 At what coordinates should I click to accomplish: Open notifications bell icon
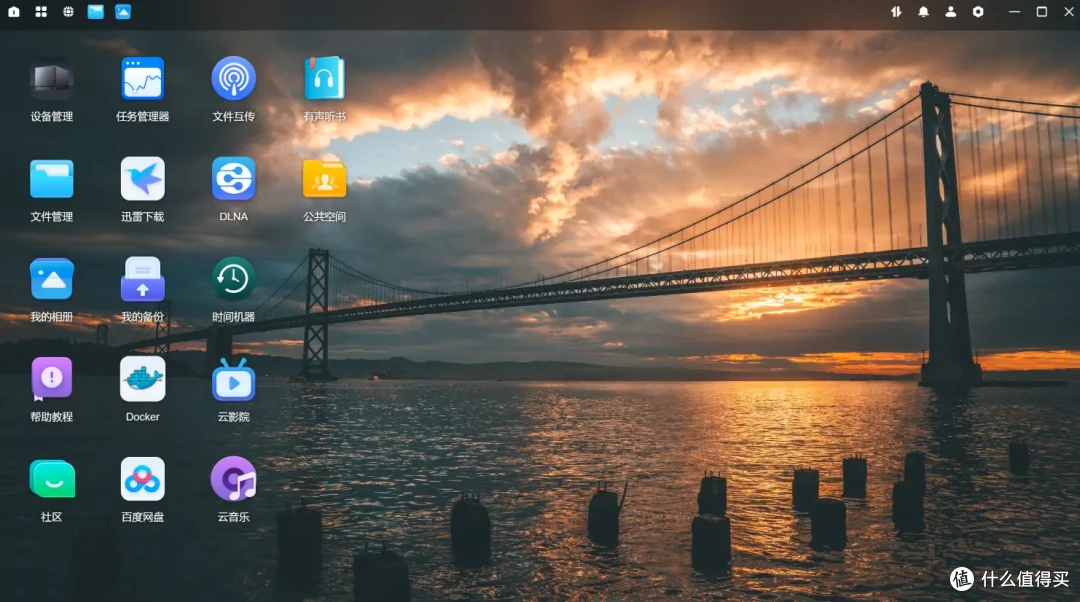tap(924, 12)
